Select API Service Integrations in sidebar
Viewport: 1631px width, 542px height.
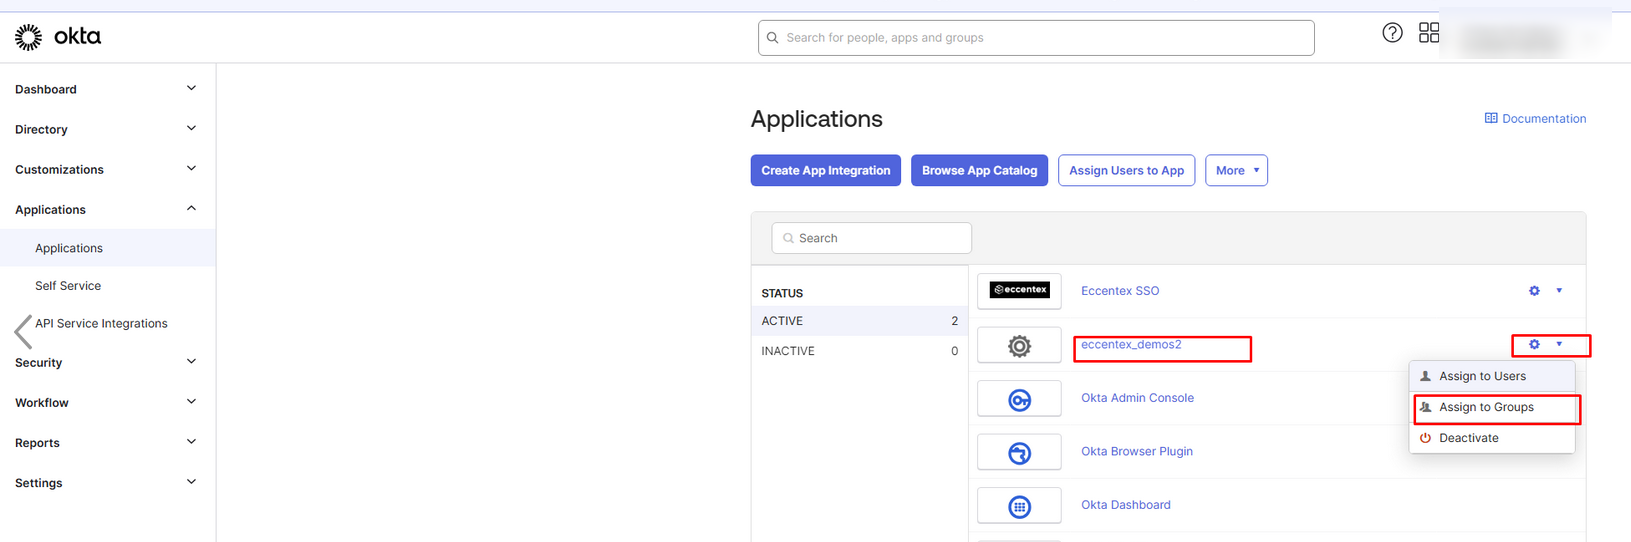coord(101,324)
